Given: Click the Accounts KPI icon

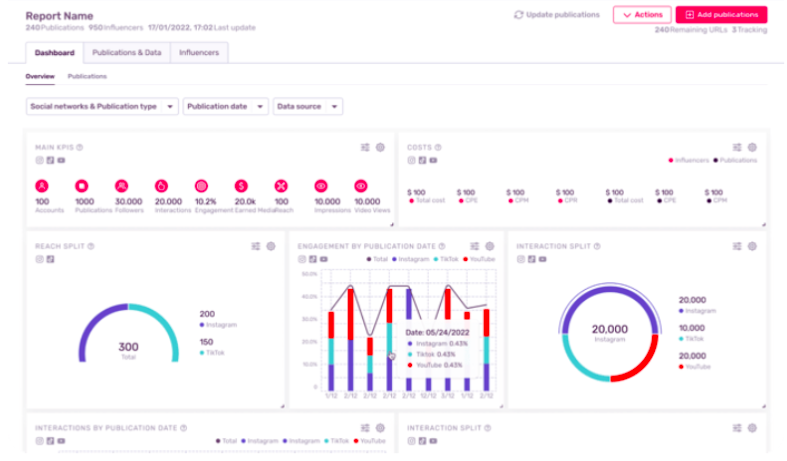Looking at the screenshot, I should (x=42, y=186).
